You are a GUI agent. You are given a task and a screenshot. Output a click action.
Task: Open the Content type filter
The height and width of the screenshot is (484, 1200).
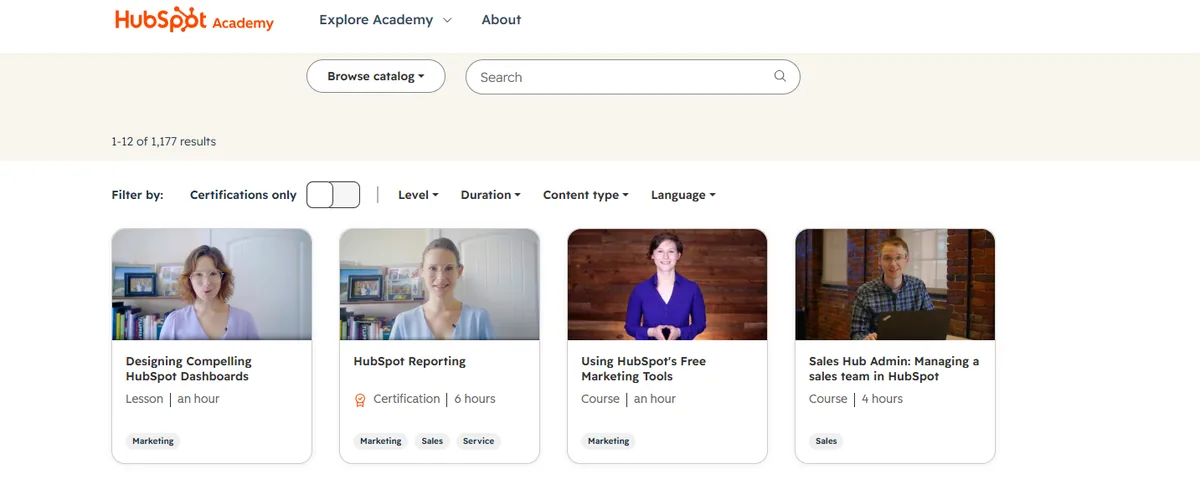(586, 195)
